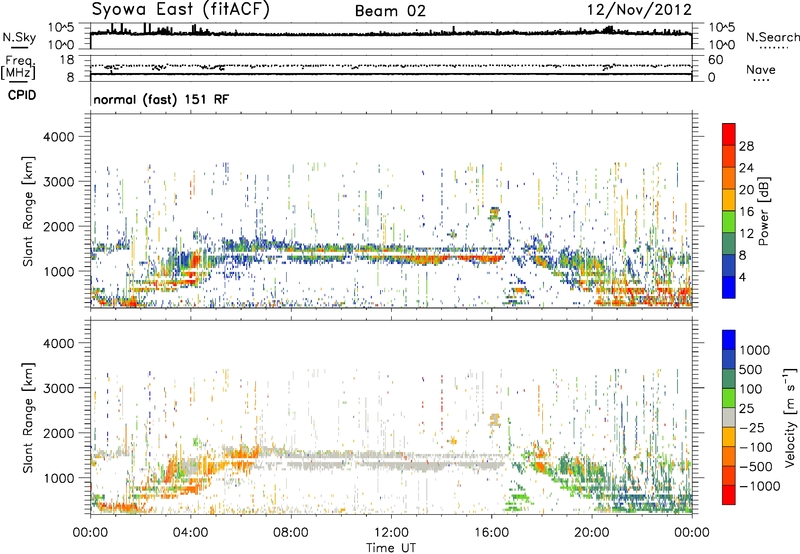Image resolution: width=800 pixels, height=554 pixels.
Task: Click the '28' power colorbar tick
Action: pyautogui.click(x=746, y=146)
